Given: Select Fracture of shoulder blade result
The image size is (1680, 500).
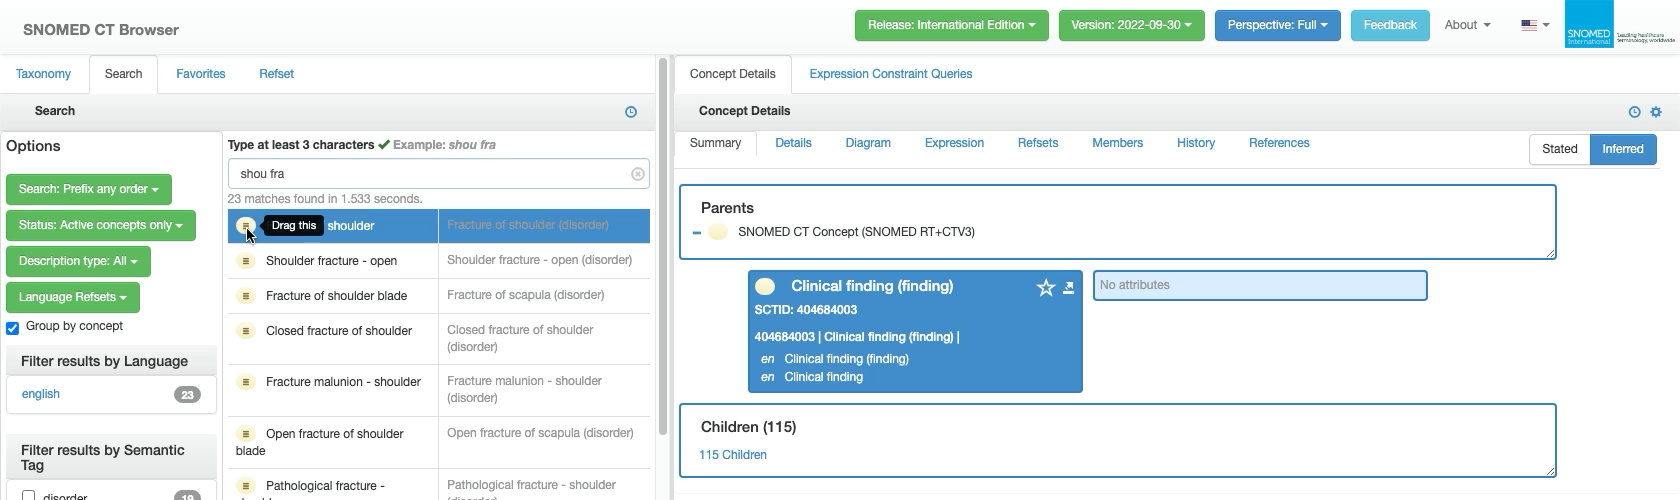Looking at the screenshot, I should [336, 296].
